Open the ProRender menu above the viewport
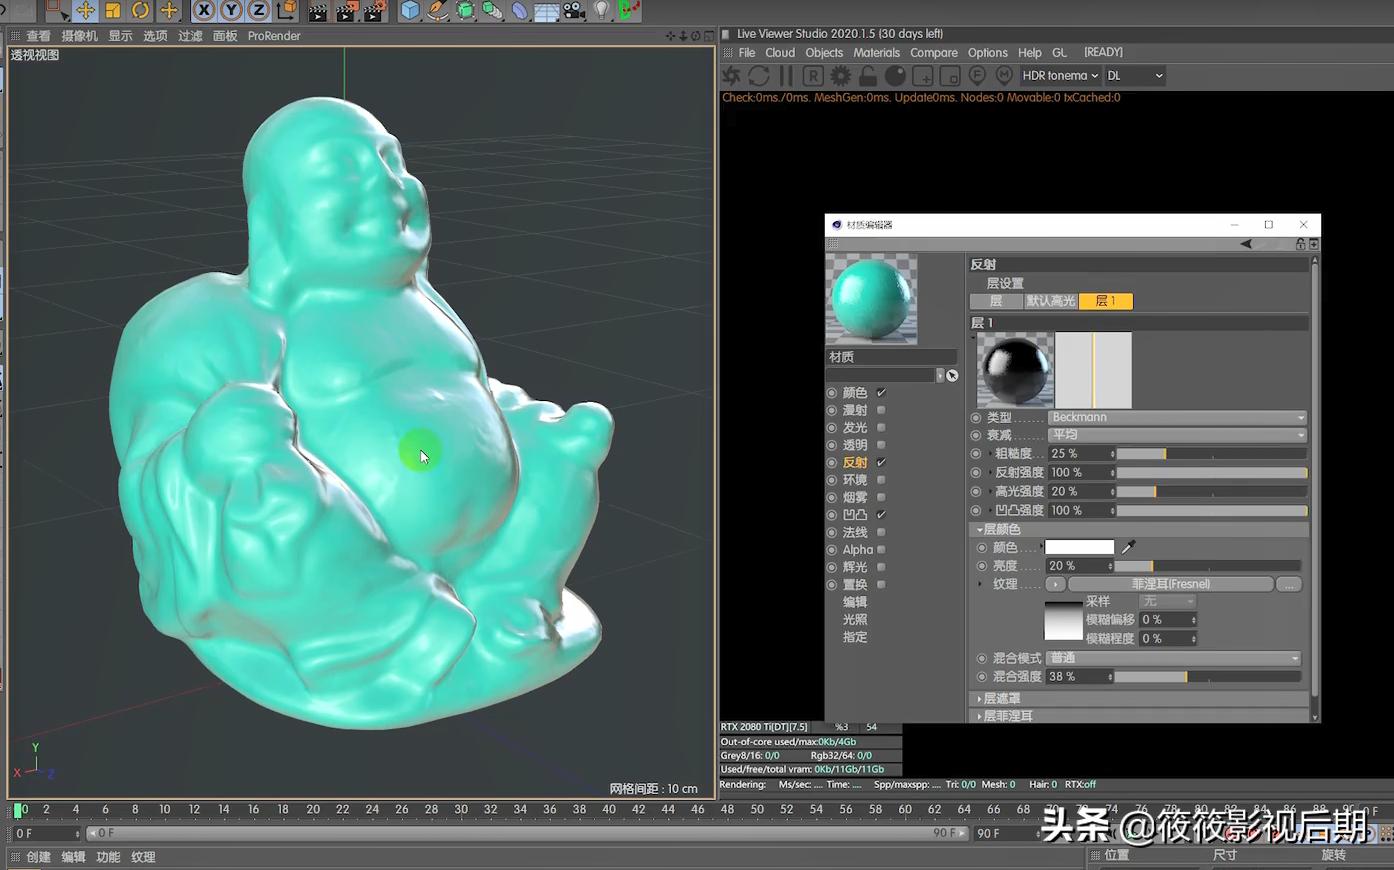Image resolution: width=1394 pixels, height=870 pixels. coord(273,36)
